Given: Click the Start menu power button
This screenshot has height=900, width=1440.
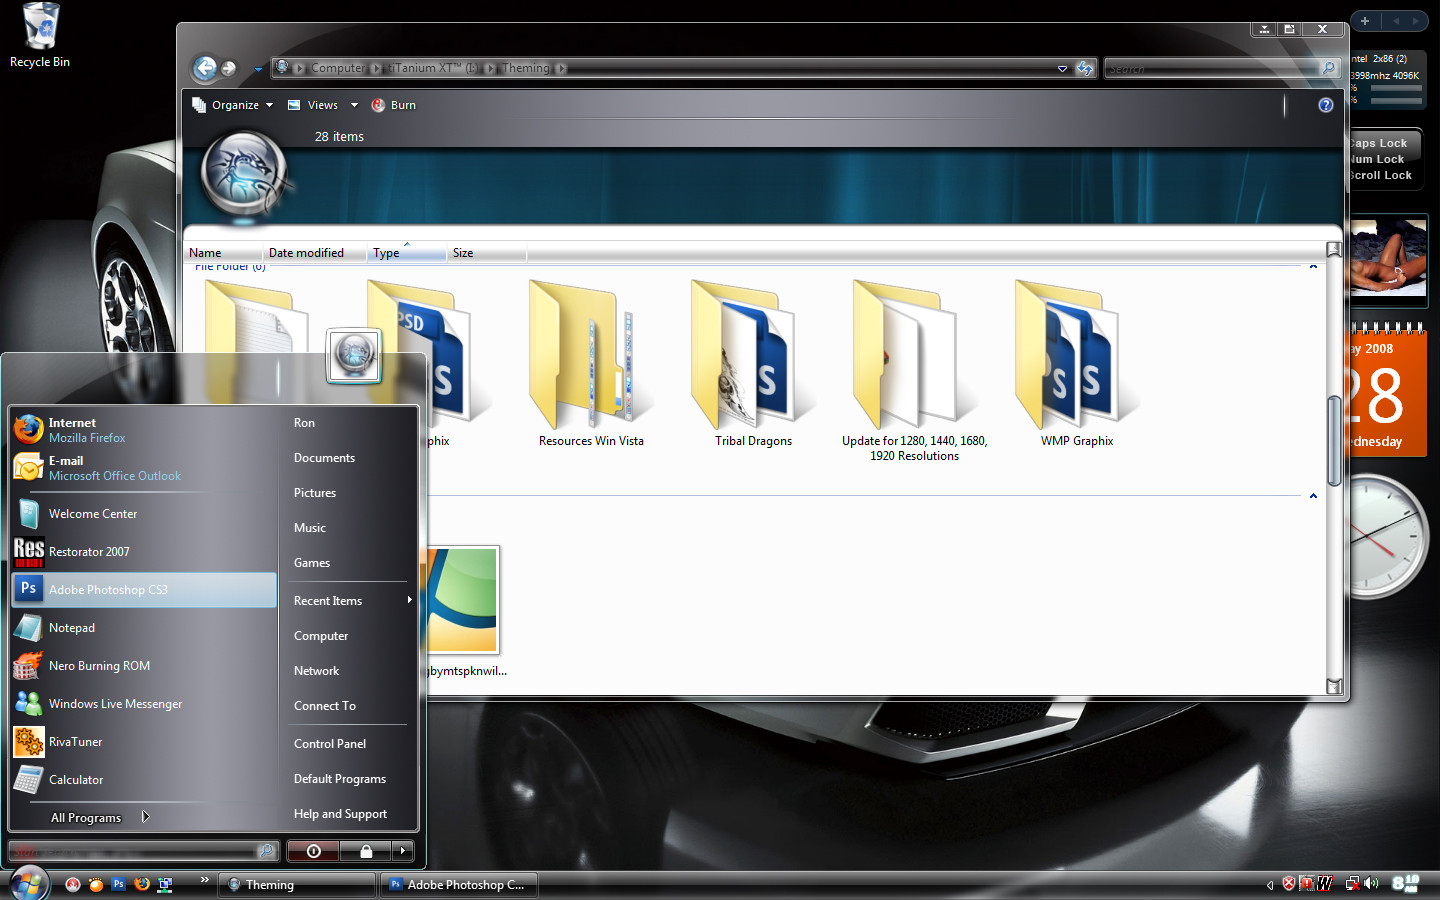Looking at the screenshot, I should pyautogui.click(x=313, y=851).
